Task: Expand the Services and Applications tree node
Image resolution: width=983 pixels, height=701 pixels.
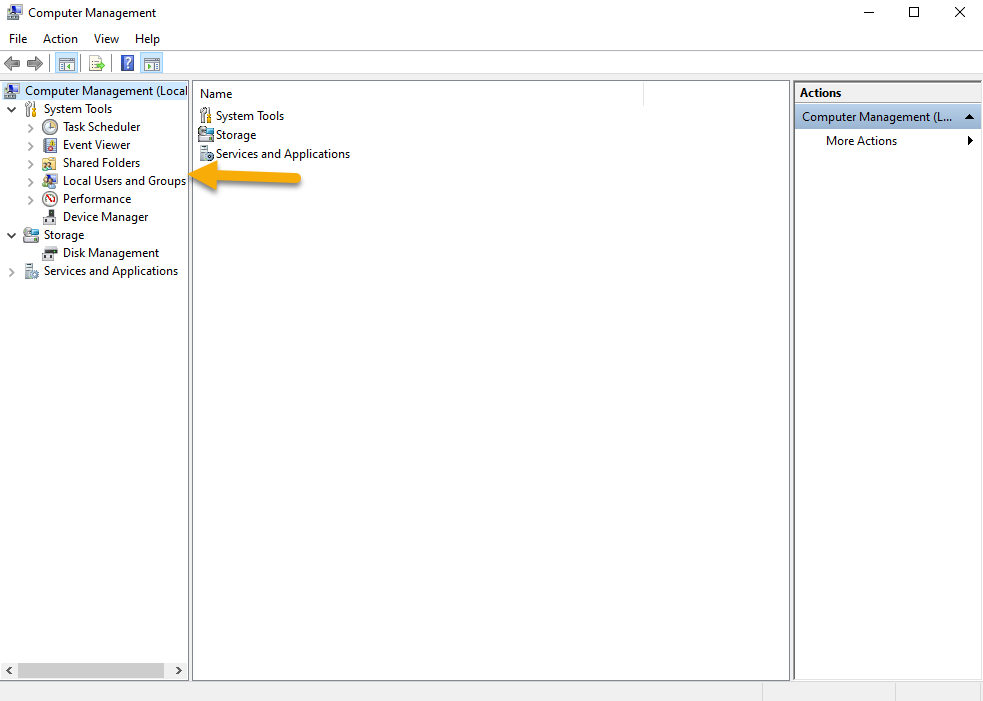Action: coord(12,272)
